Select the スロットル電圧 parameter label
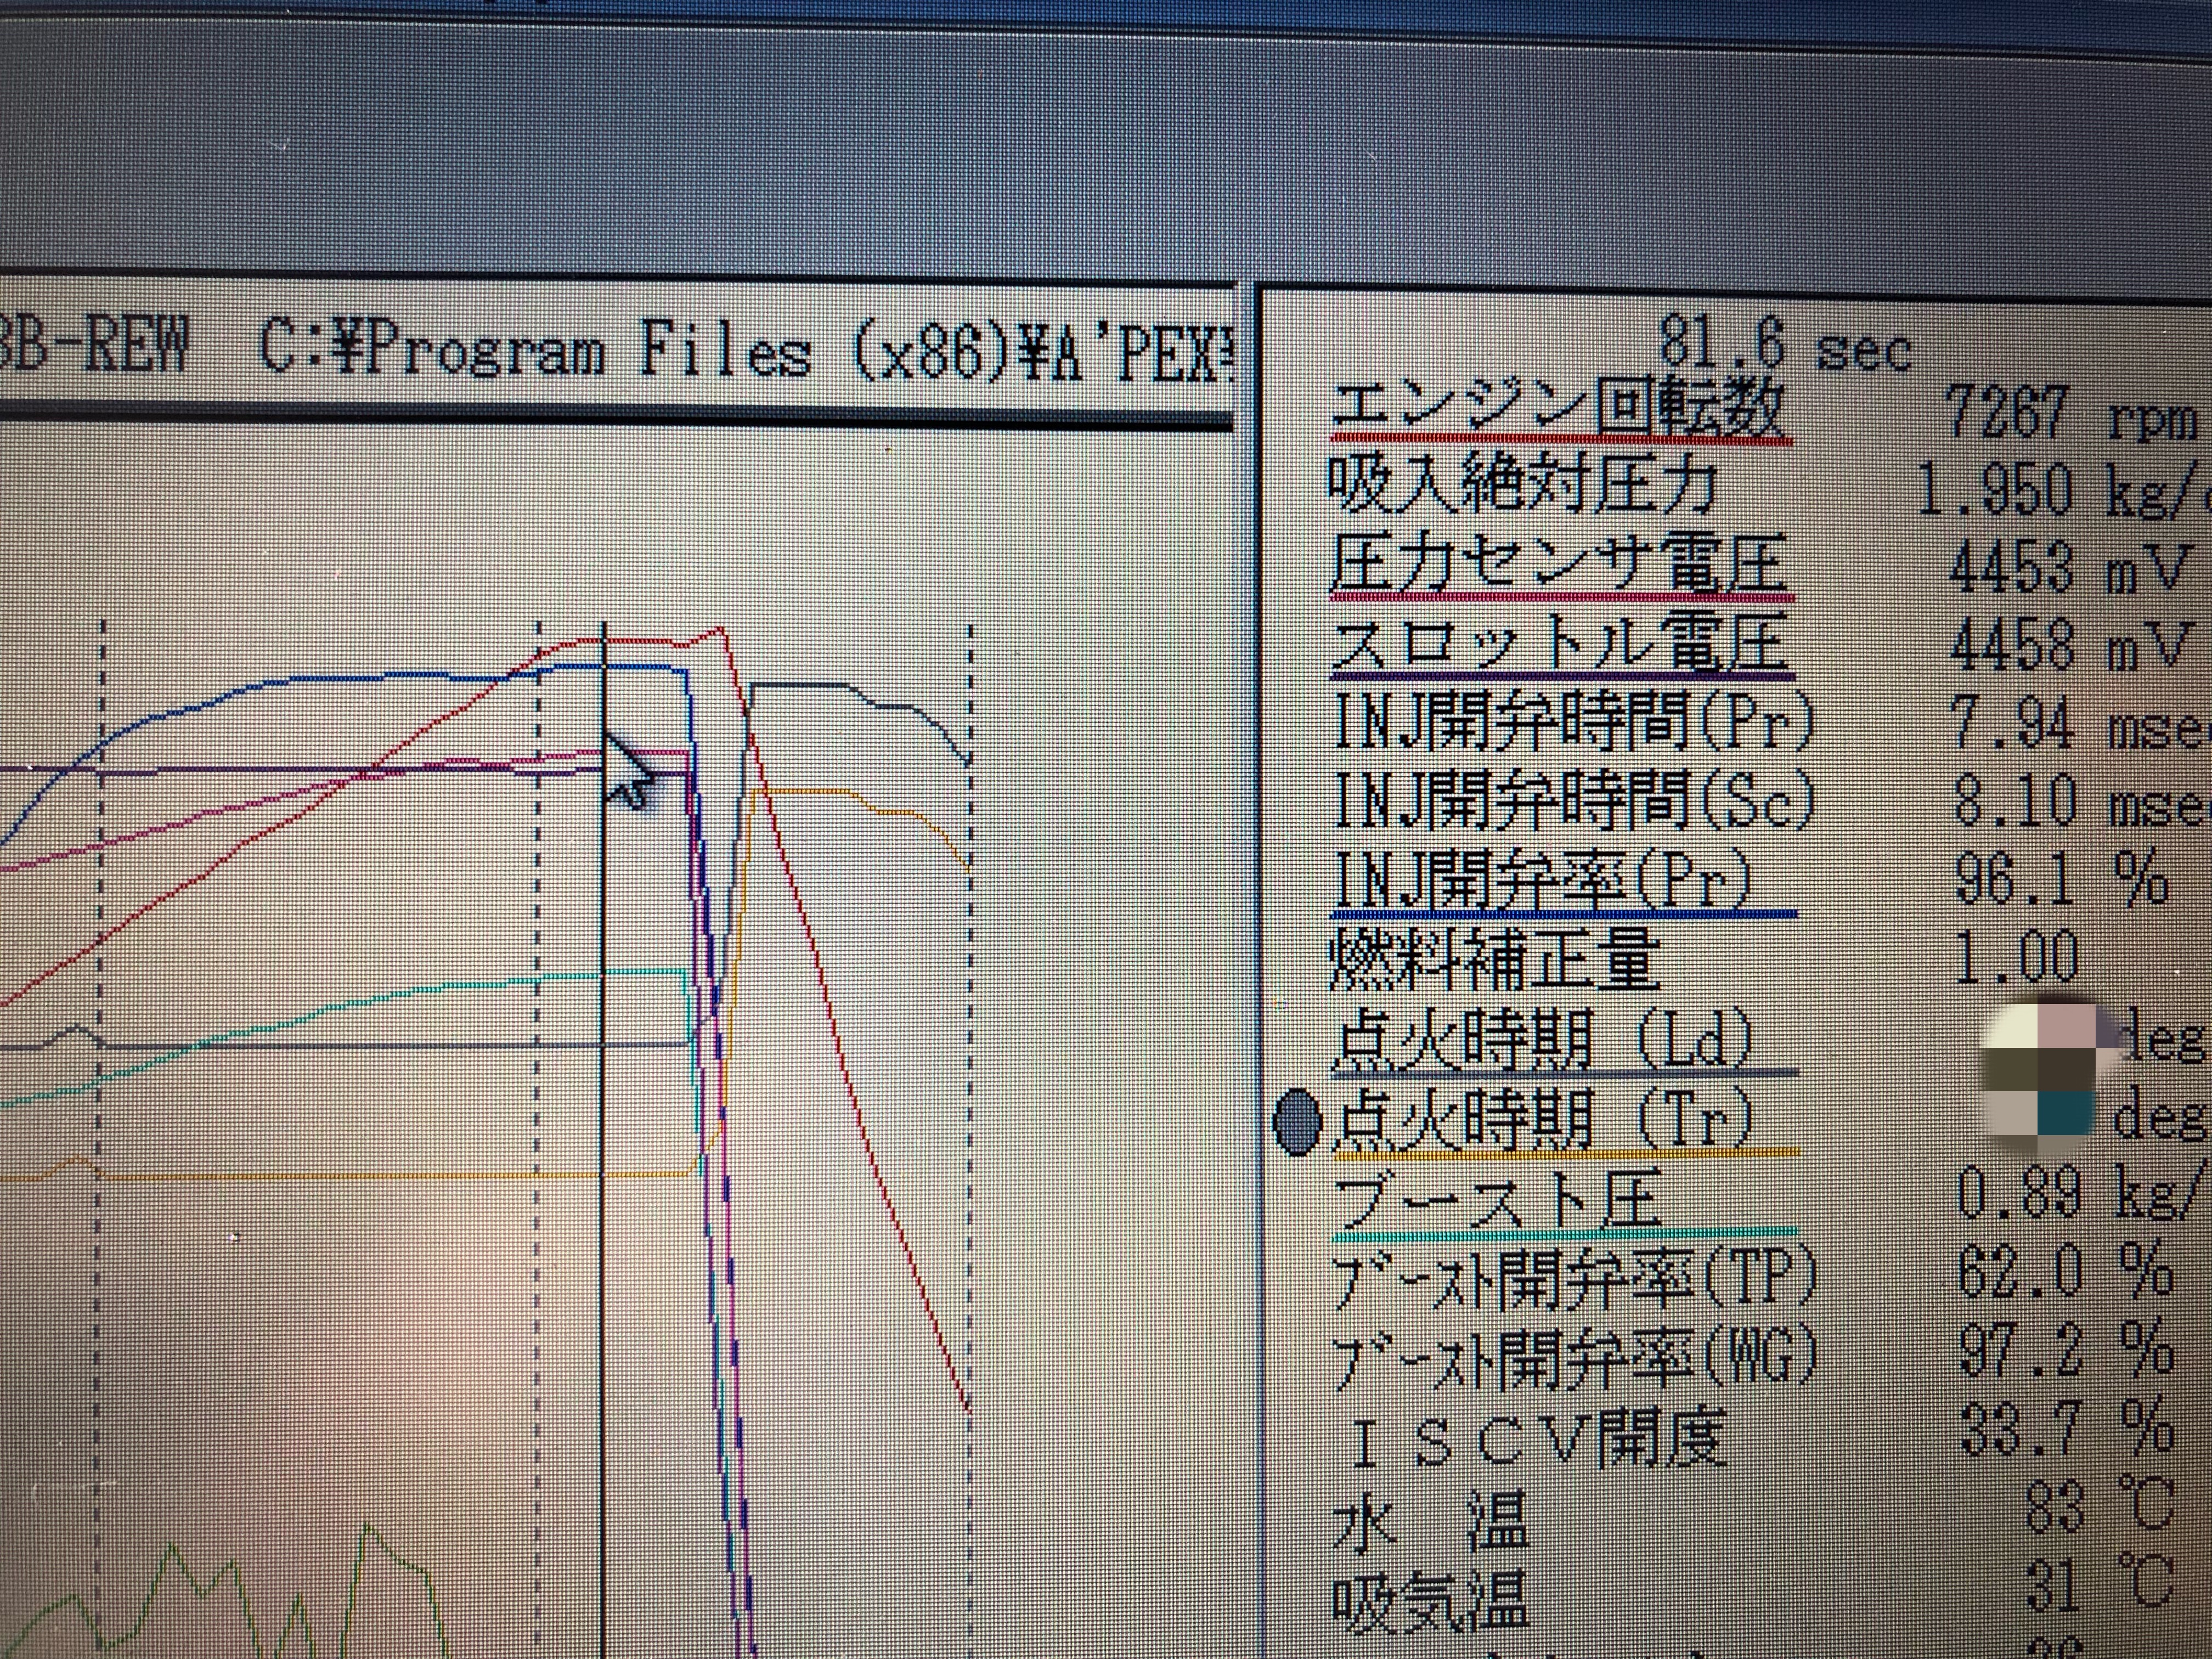Screen dimensions: 2212x1659 [x=1560, y=642]
